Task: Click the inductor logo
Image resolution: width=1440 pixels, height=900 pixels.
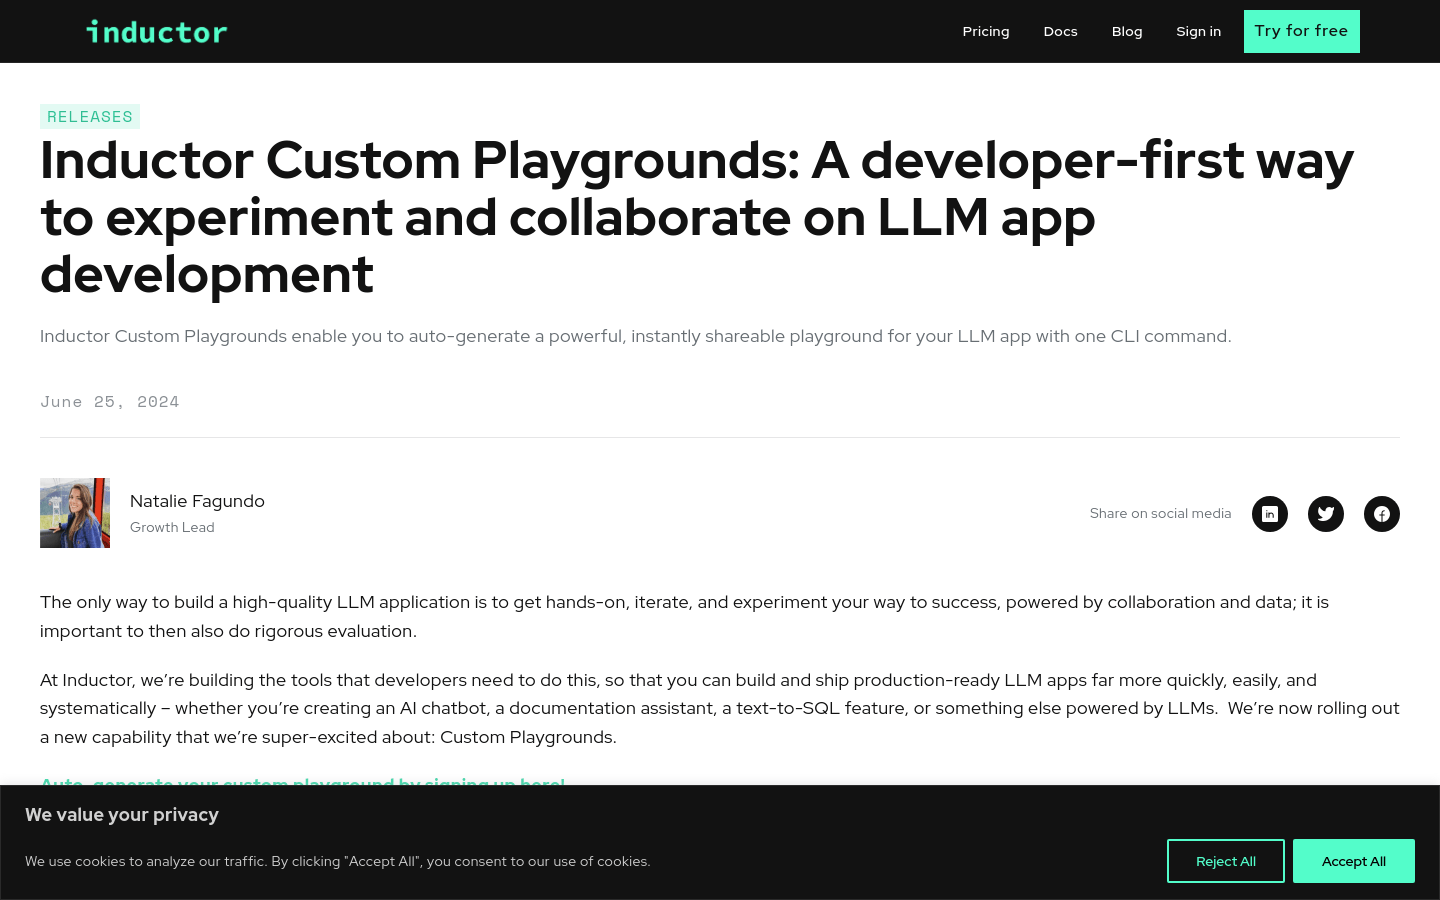Action: (157, 32)
